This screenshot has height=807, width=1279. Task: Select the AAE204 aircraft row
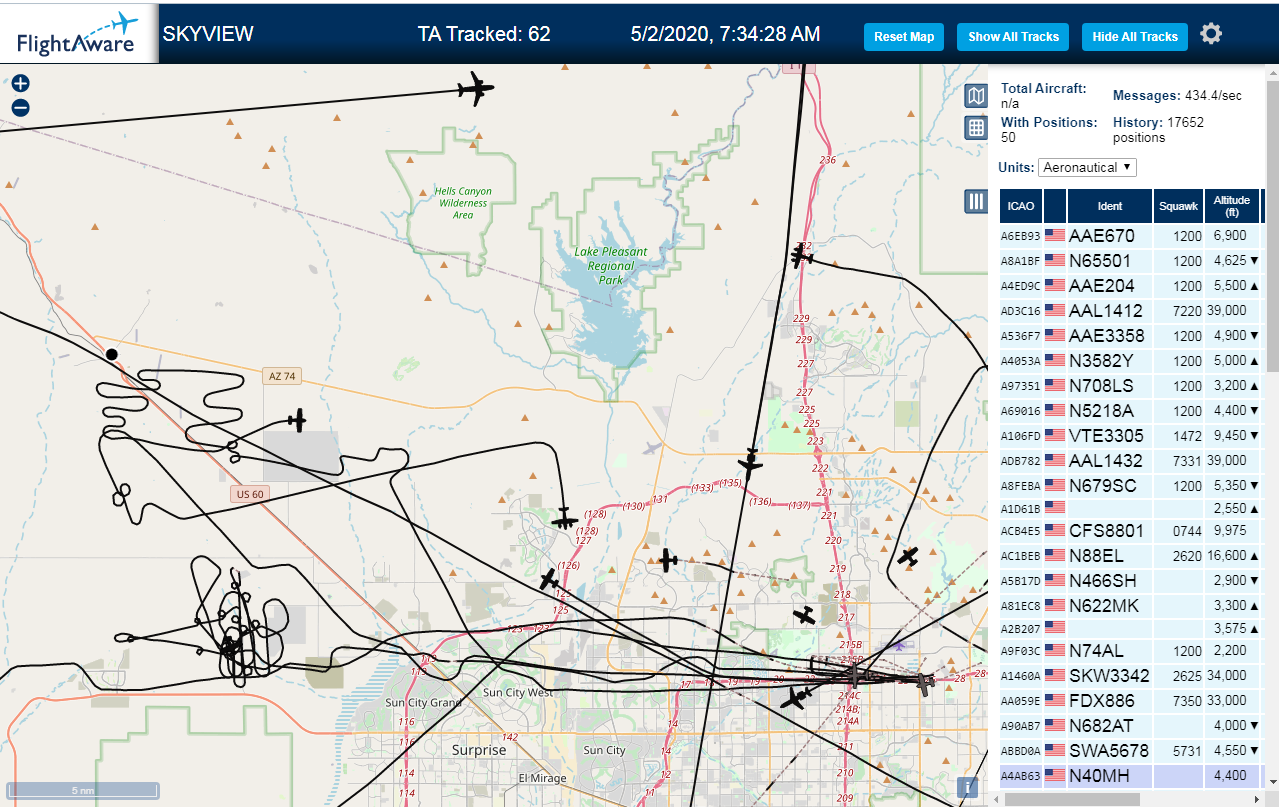(1130, 286)
